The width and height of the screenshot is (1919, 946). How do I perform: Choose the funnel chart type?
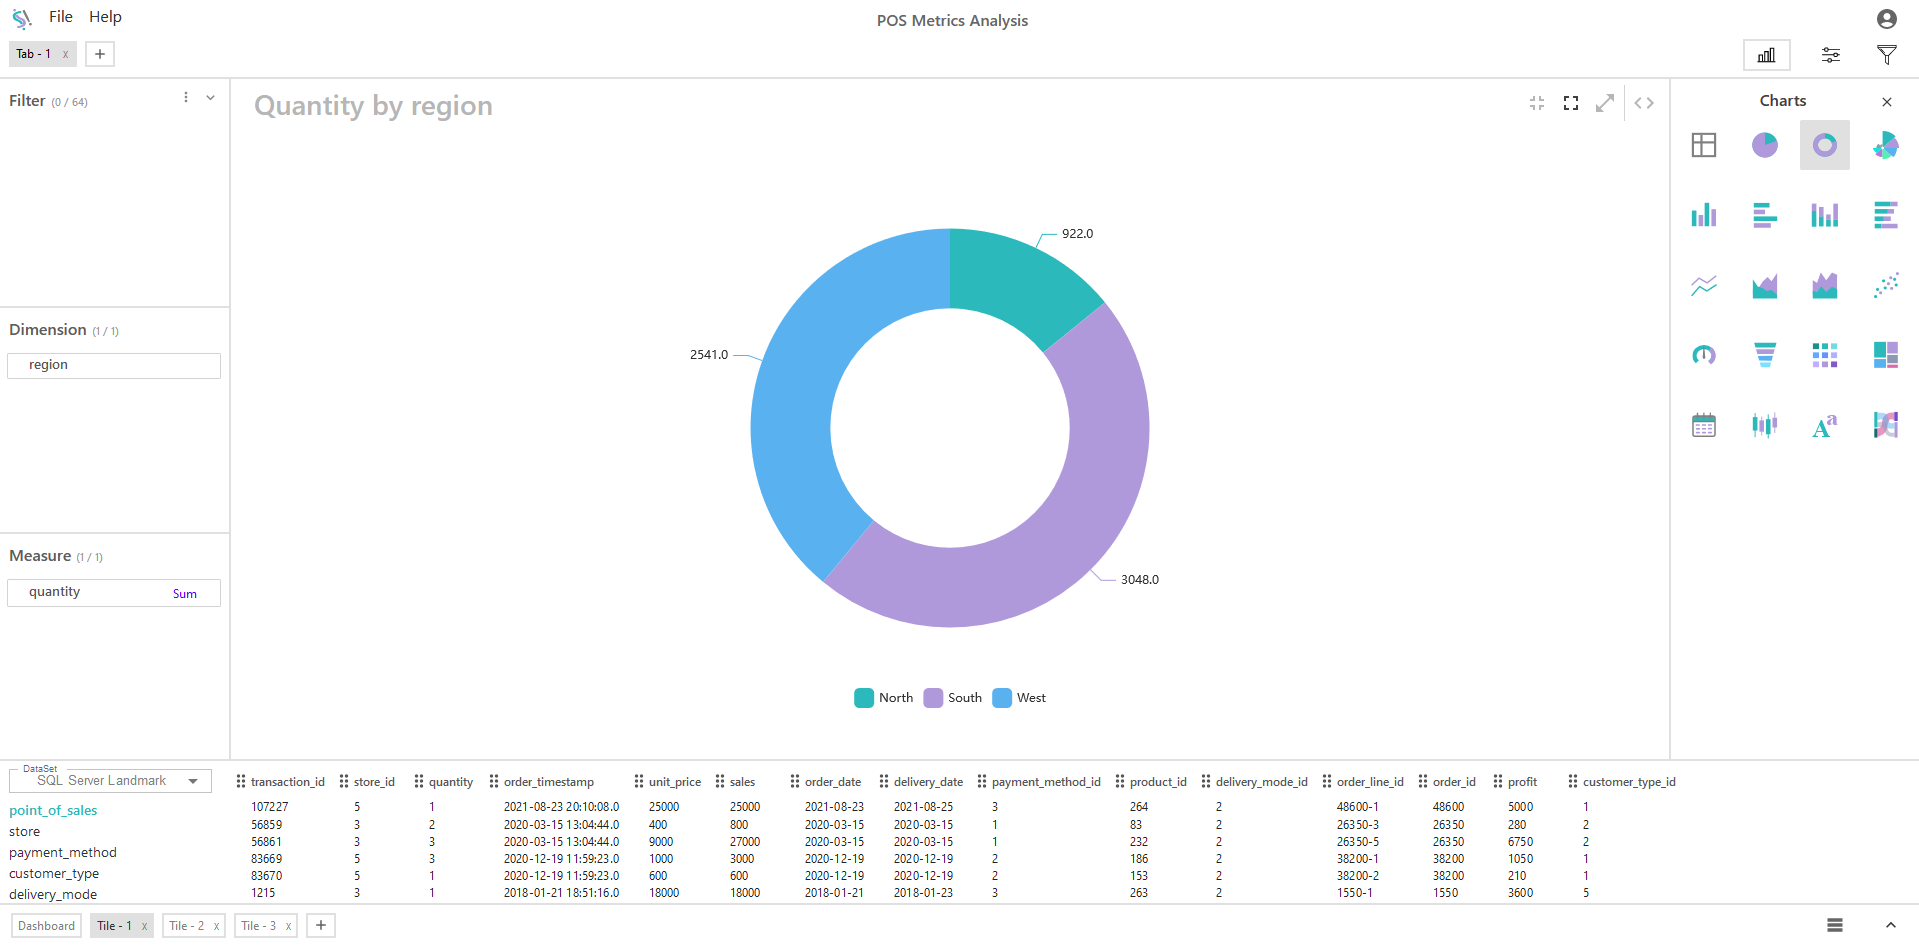tap(1764, 355)
